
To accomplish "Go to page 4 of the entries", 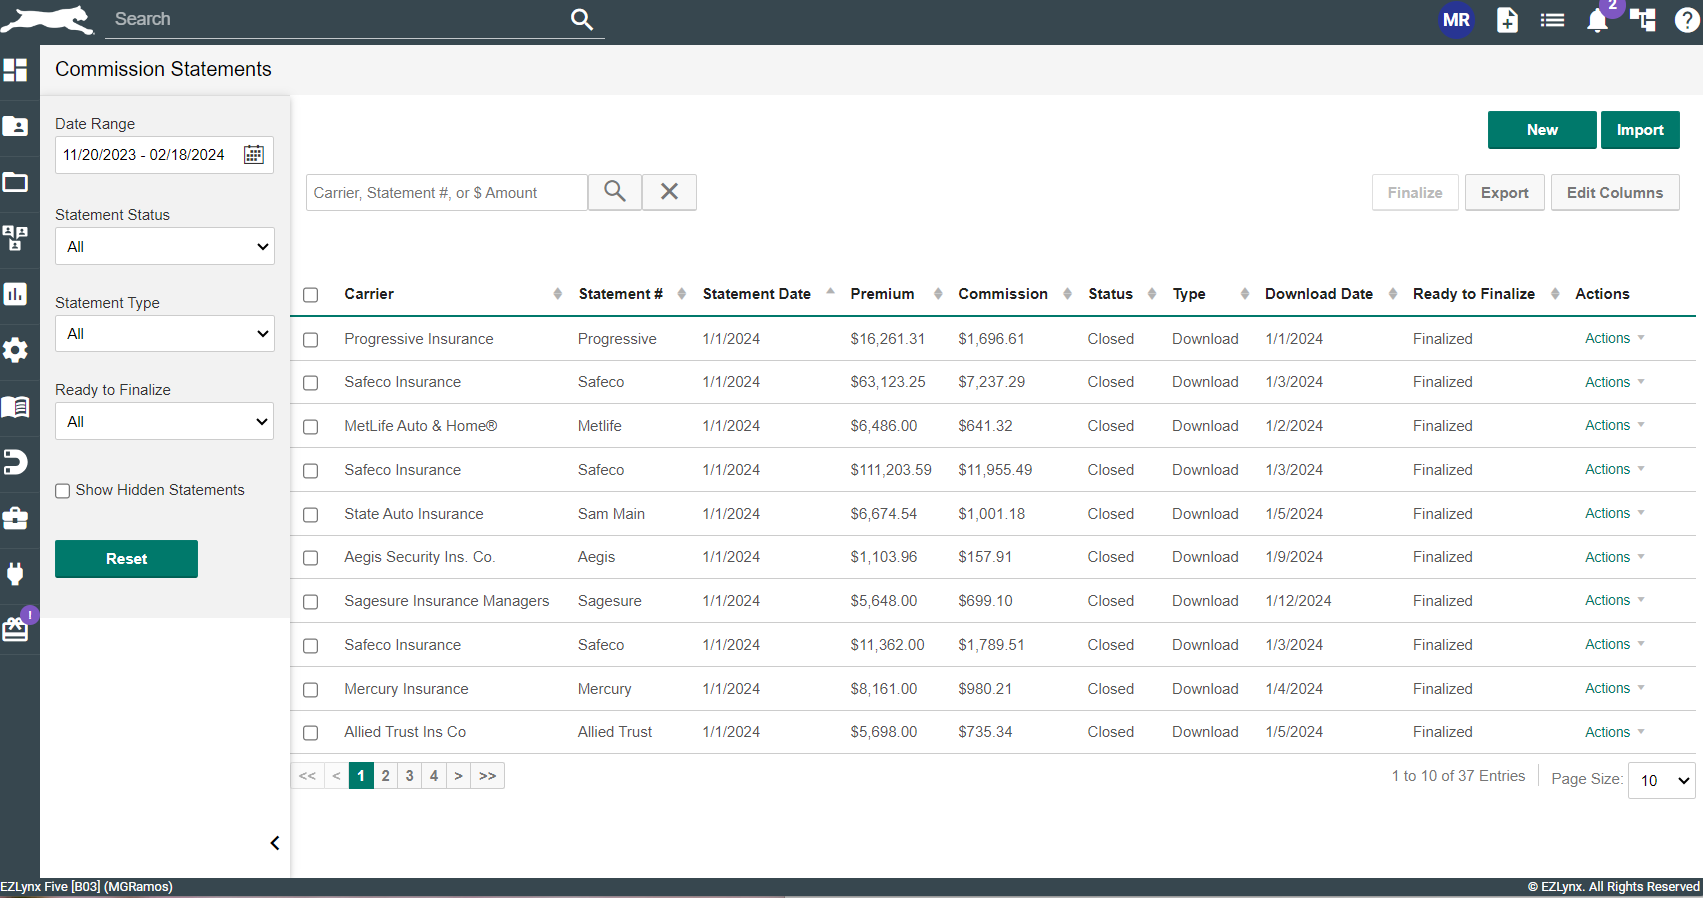I will 434,776.
